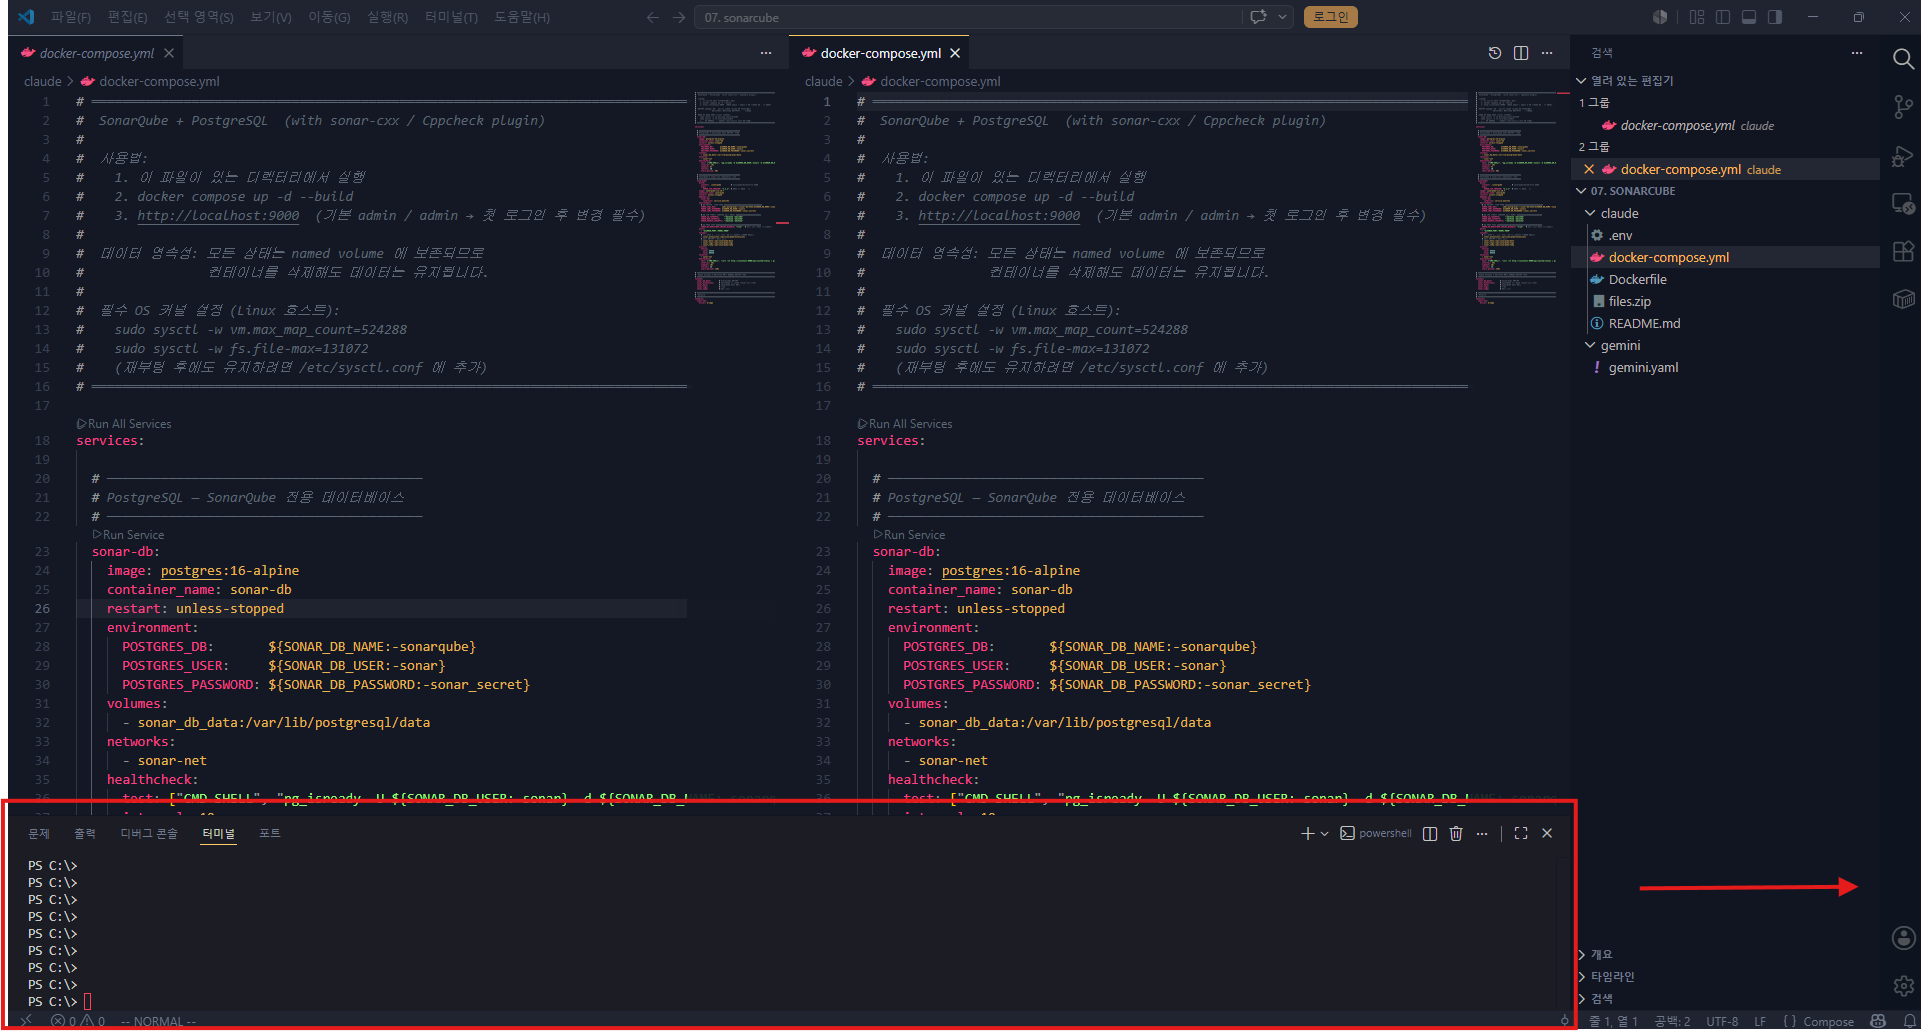Close the right docker-compose.yml tab
This screenshot has width=1921, height=1031.
tap(955, 53)
